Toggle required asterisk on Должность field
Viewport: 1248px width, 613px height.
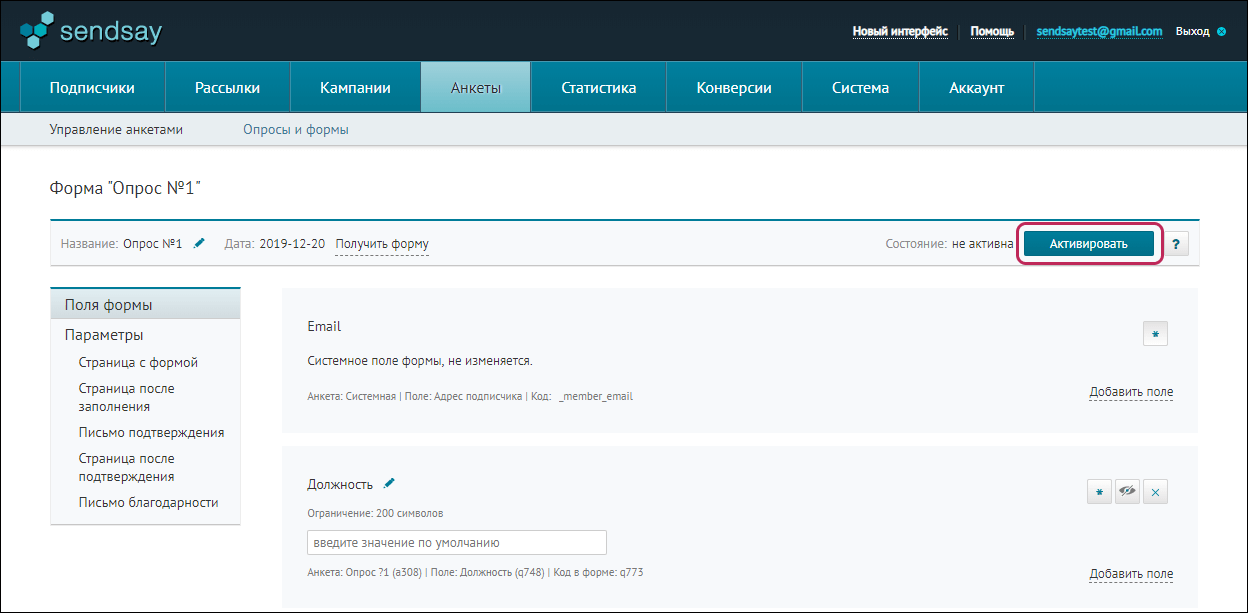click(x=1099, y=492)
